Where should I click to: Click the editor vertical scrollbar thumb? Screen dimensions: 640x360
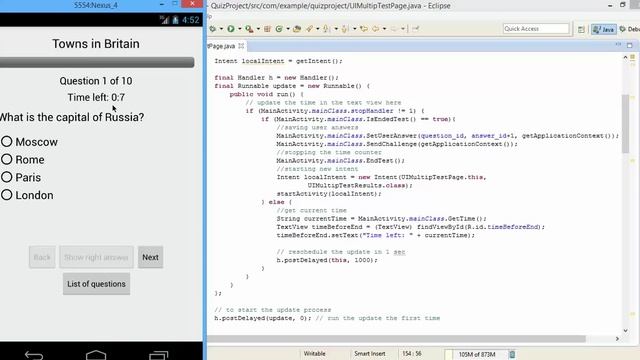pos(625,124)
